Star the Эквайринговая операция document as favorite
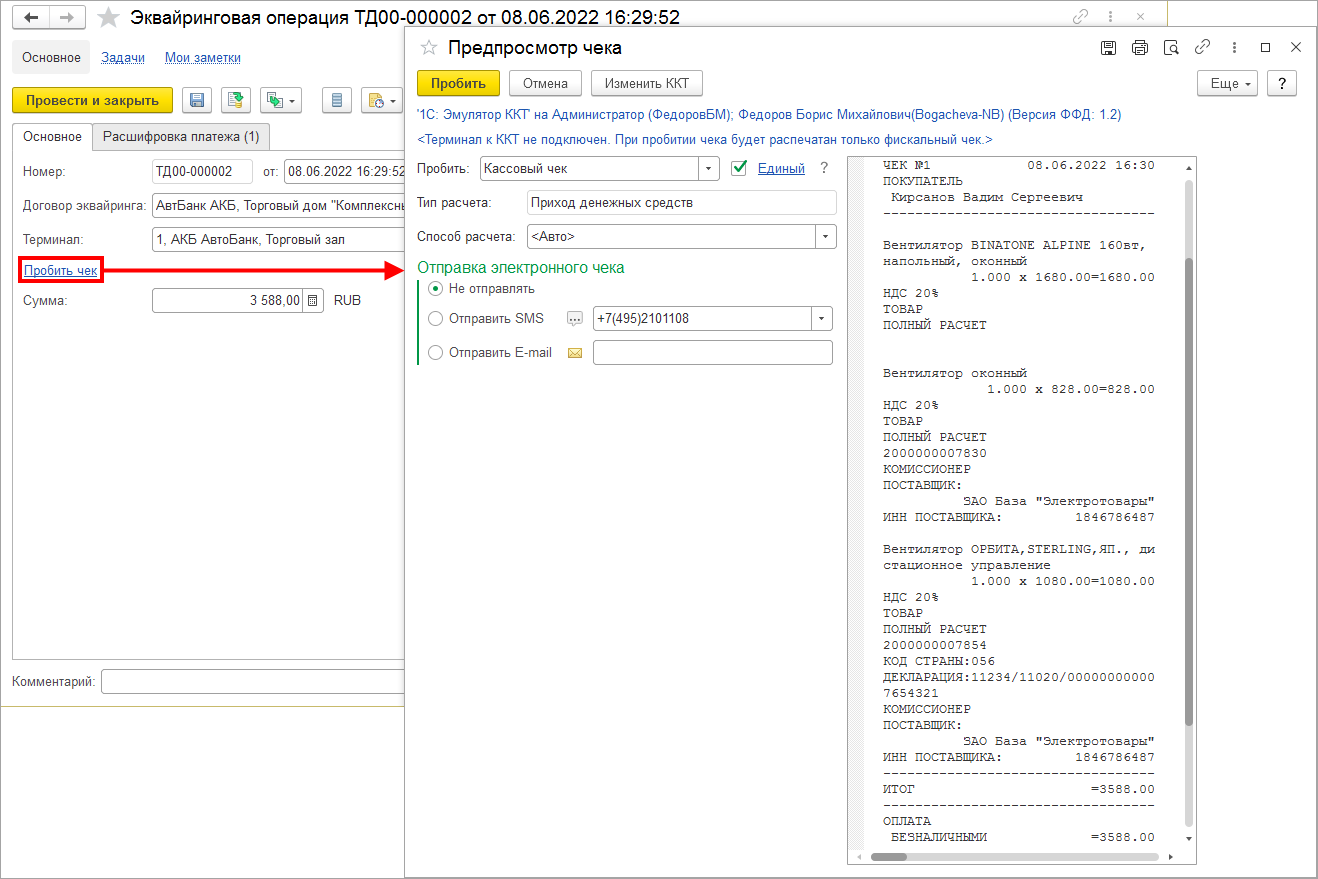 (108, 18)
